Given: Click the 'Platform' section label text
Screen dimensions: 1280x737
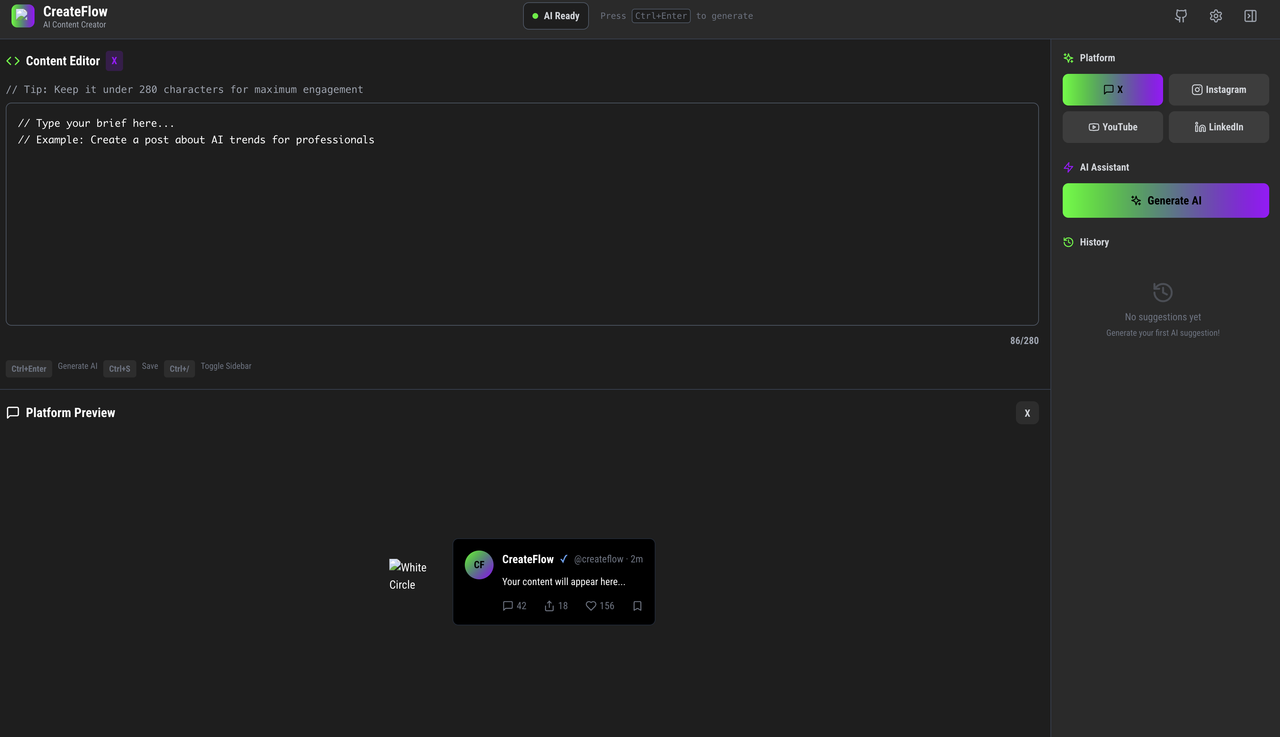Looking at the screenshot, I should point(1097,58).
